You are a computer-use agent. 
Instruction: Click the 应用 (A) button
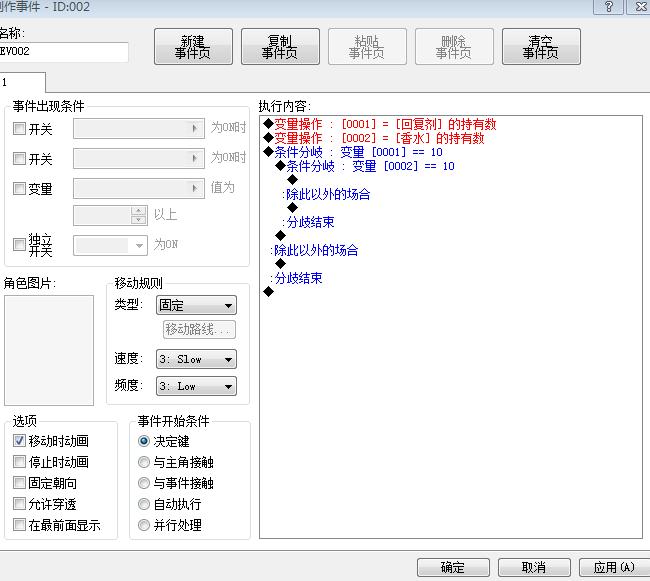click(x=614, y=567)
